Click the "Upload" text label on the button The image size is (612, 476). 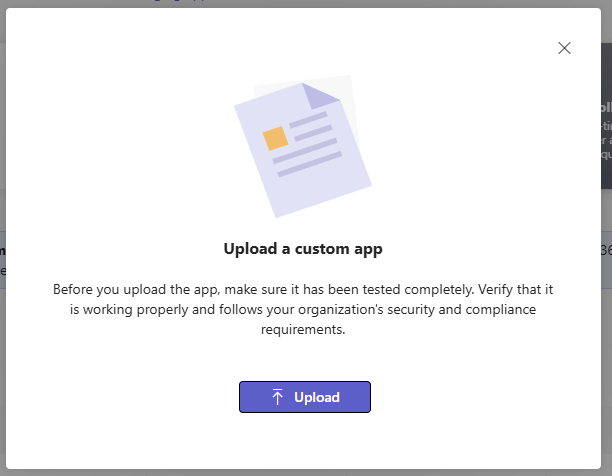[x=317, y=397]
